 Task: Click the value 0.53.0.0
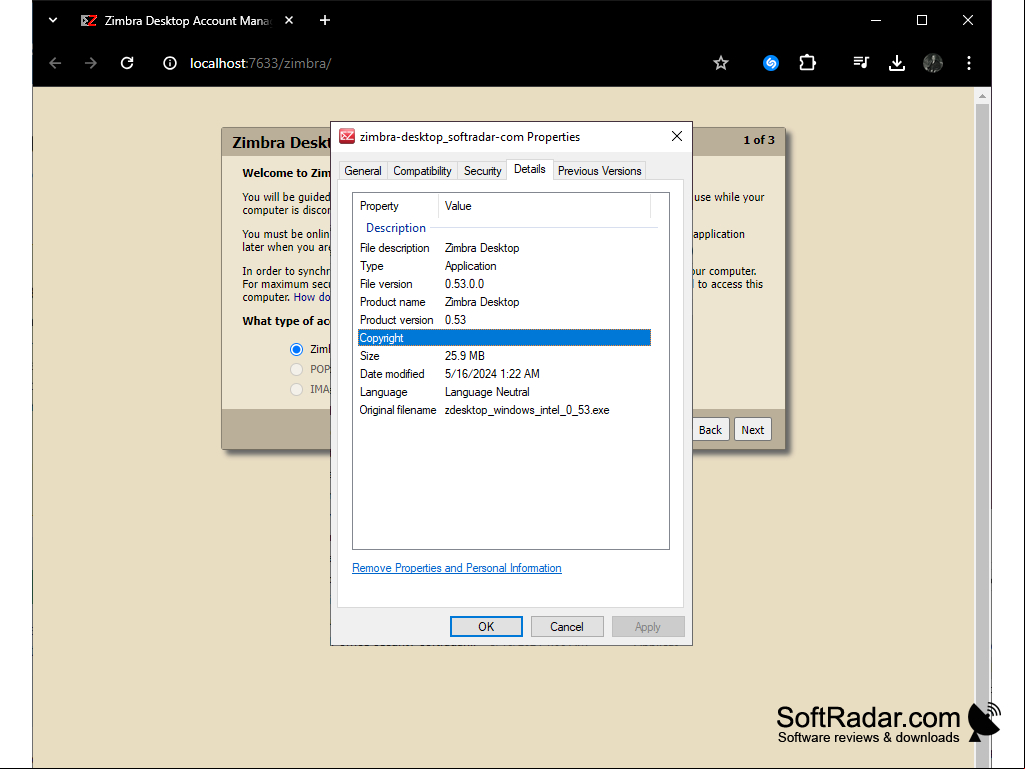(464, 284)
